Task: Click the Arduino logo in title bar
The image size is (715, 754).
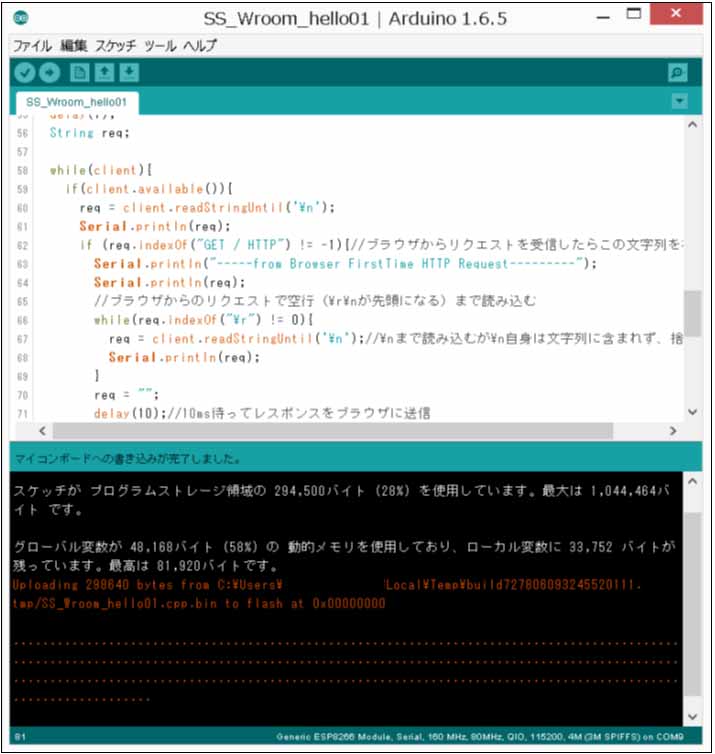Action: click(x=21, y=18)
